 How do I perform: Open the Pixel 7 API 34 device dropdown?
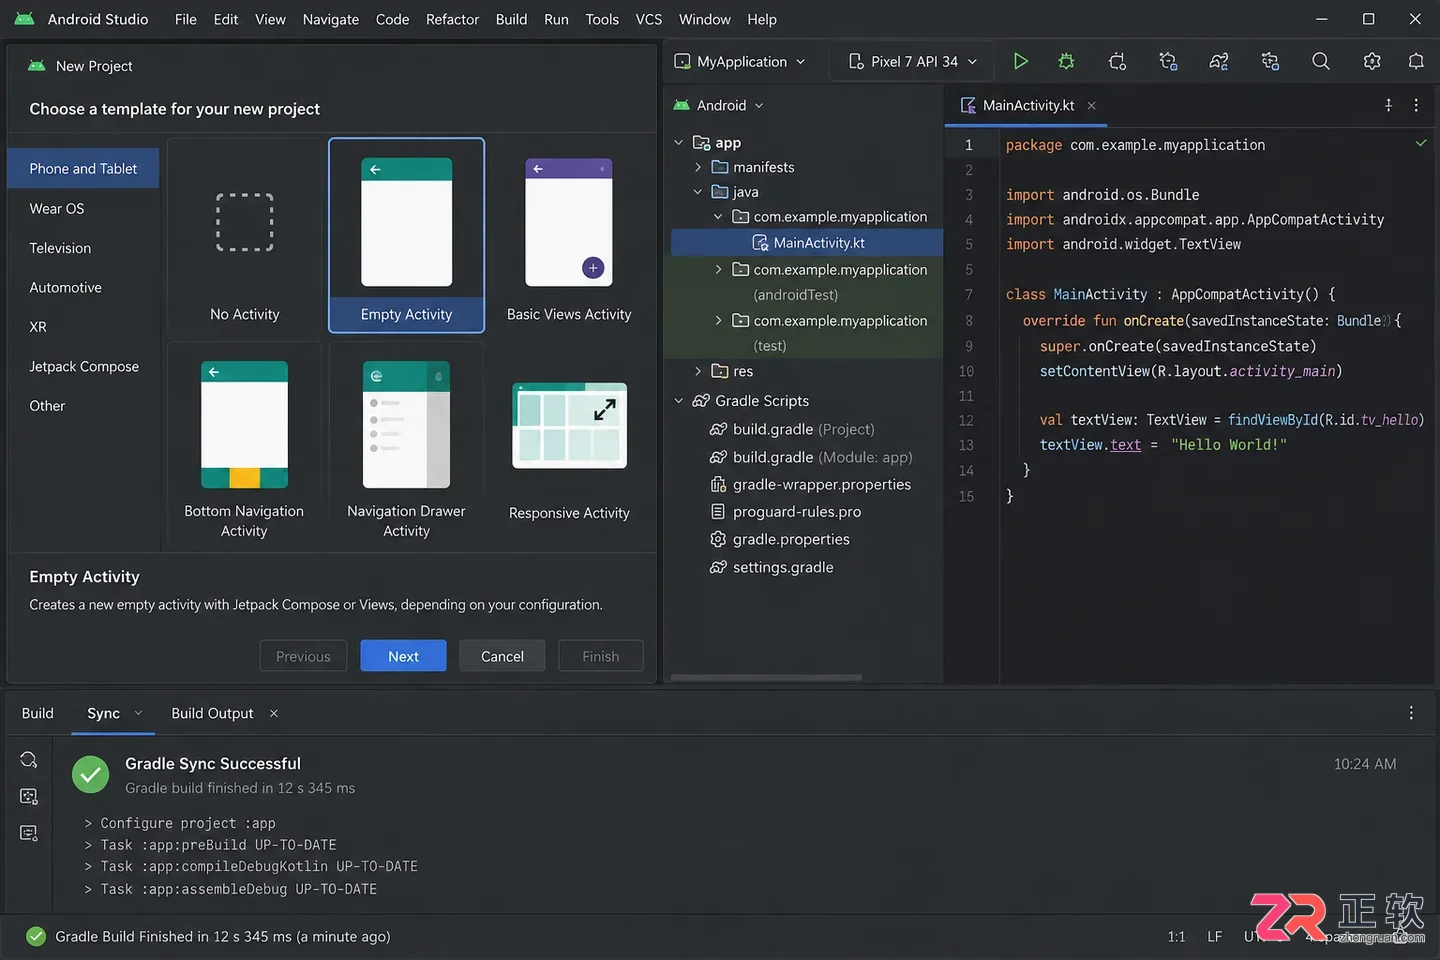tap(912, 61)
